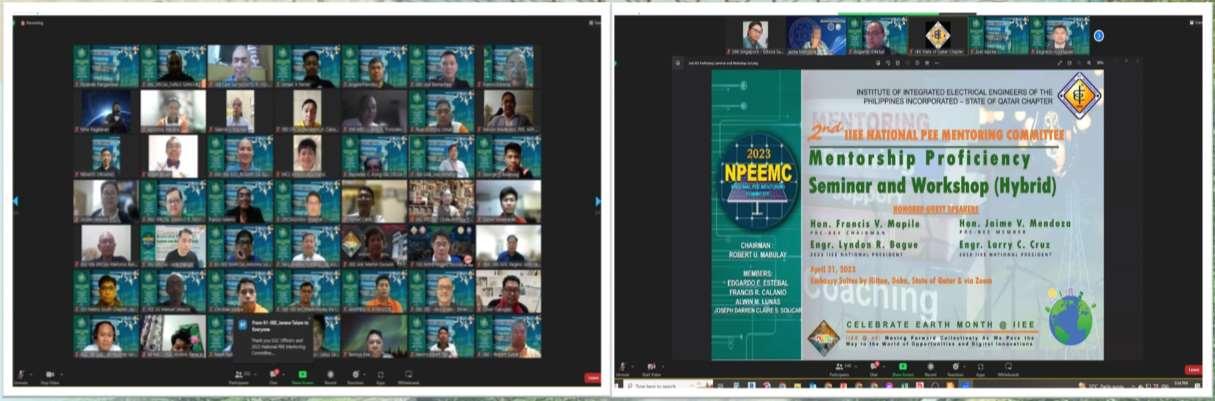
Task: Open Chat in the left Zoom window
Action: click(273, 376)
